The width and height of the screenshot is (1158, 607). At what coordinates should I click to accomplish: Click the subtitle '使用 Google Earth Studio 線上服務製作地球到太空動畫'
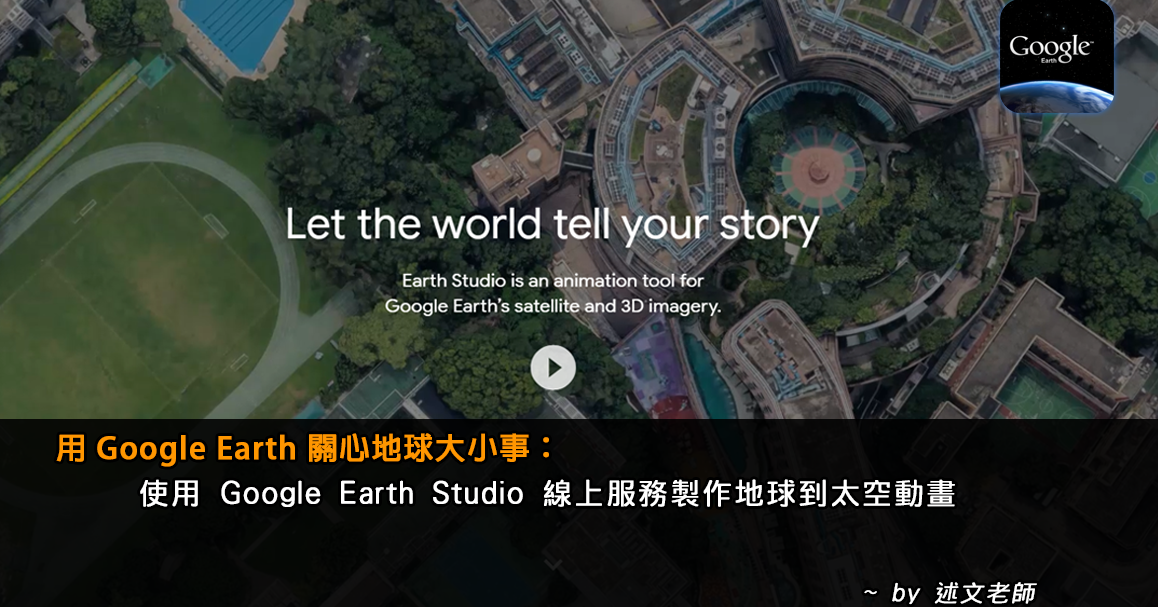pyautogui.click(x=548, y=494)
